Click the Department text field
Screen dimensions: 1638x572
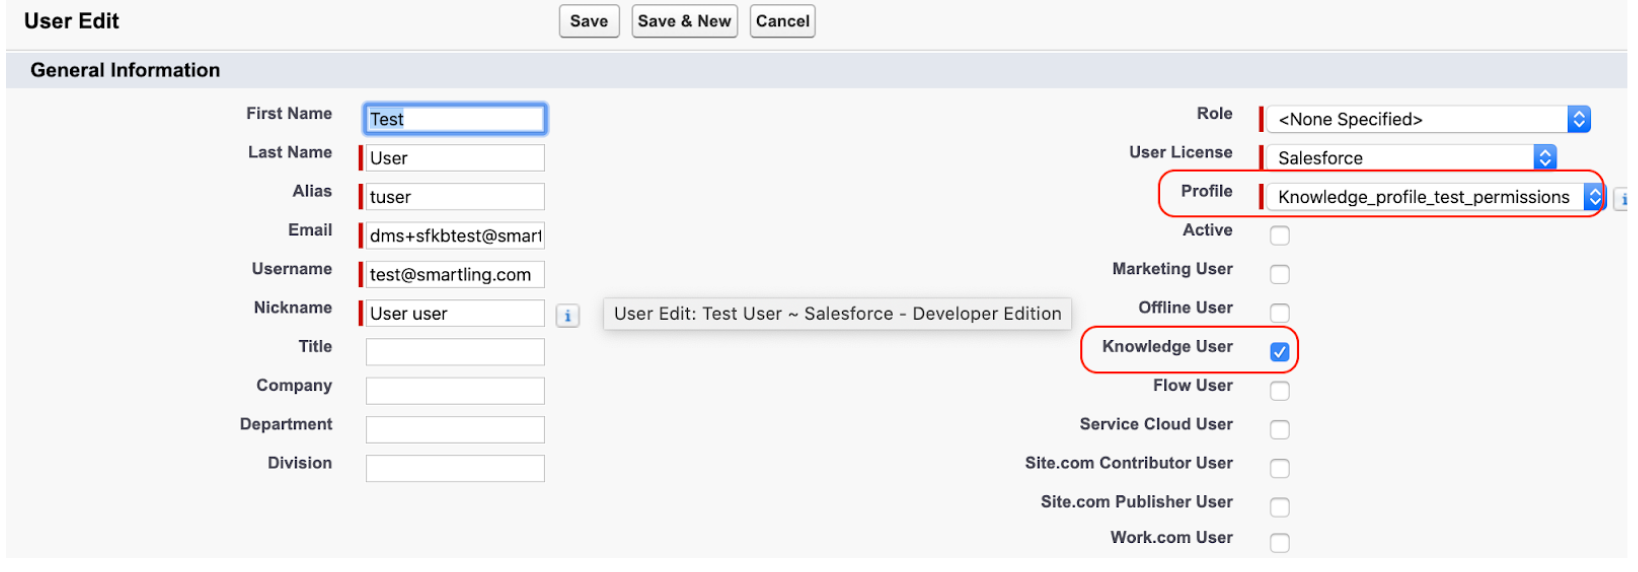tap(455, 430)
